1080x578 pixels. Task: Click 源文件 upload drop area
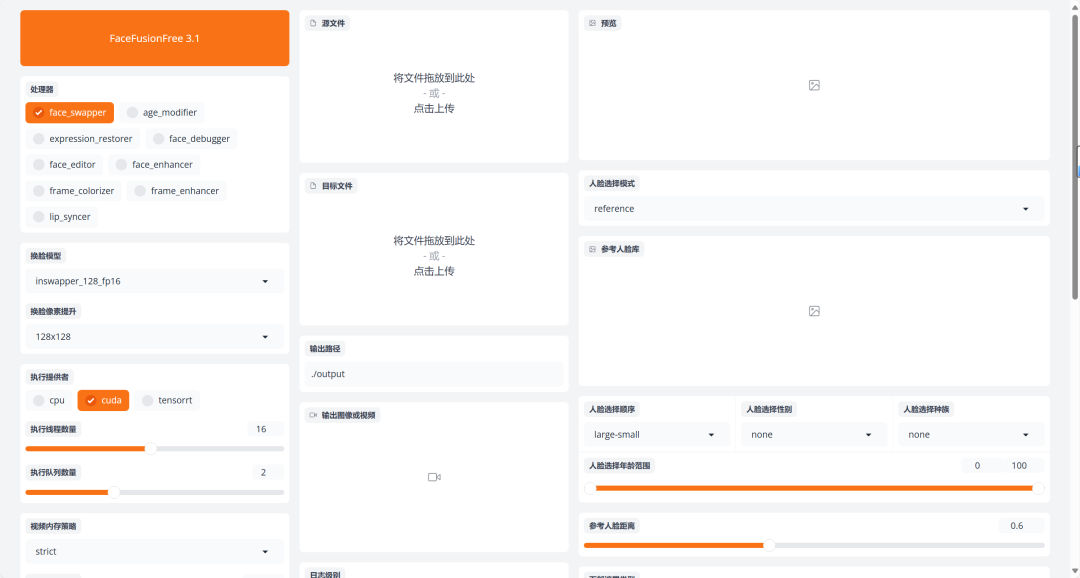pyautogui.click(x=434, y=93)
